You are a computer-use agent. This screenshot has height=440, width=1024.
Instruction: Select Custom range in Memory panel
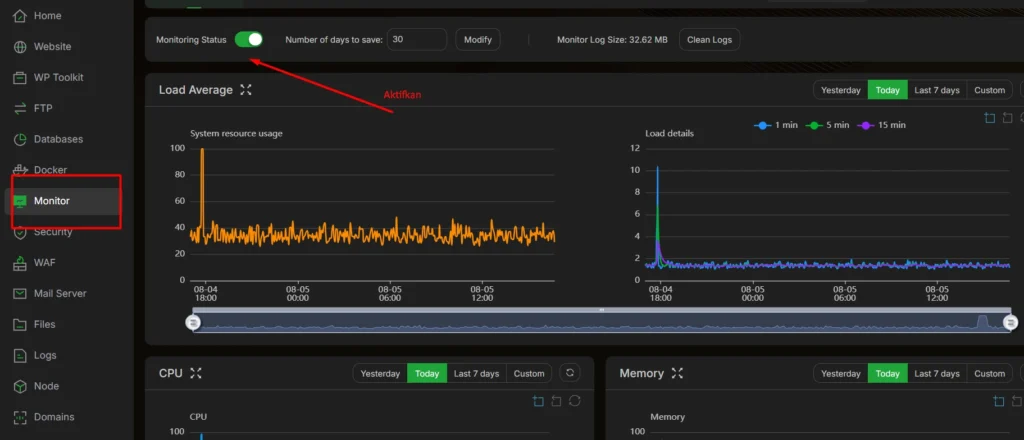[989, 373]
